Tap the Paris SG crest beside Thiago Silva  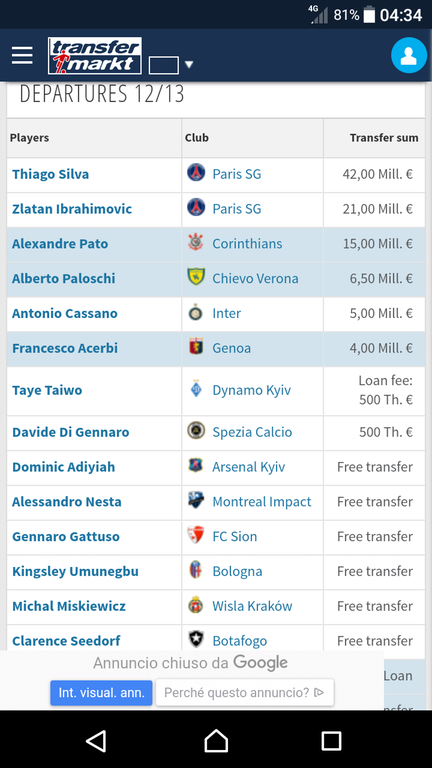coord(196,173)
